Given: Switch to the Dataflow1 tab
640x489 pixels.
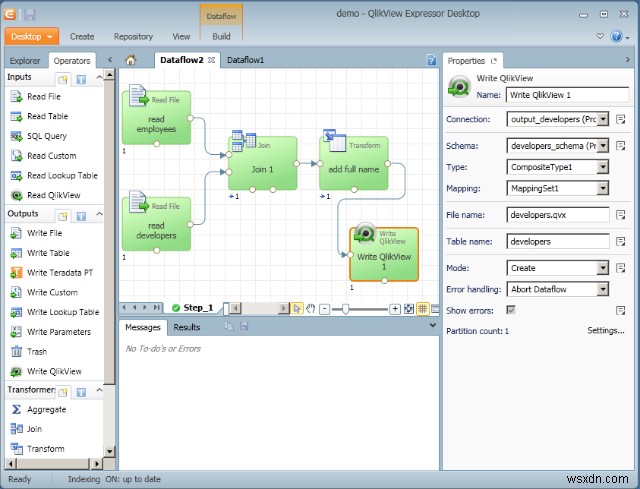Looking at the screenshot, I should coord(245,60).
